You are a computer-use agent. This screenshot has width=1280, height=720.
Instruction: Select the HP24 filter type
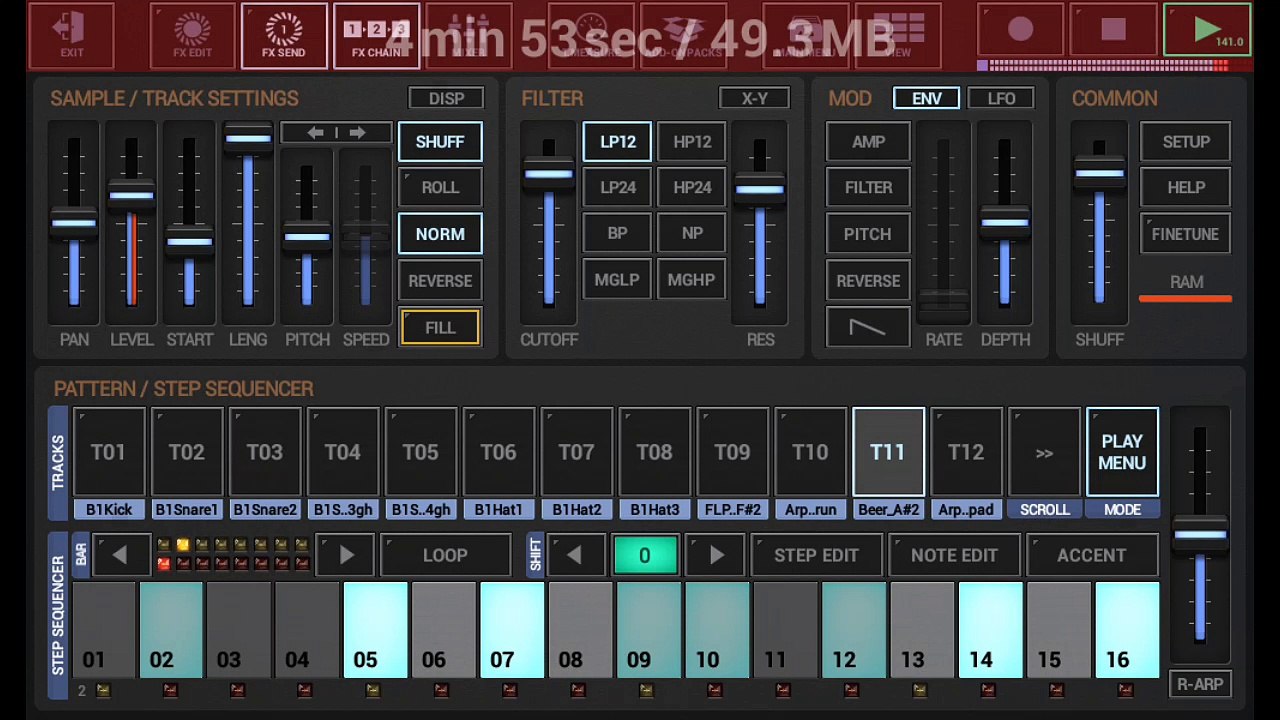point(692,188)
